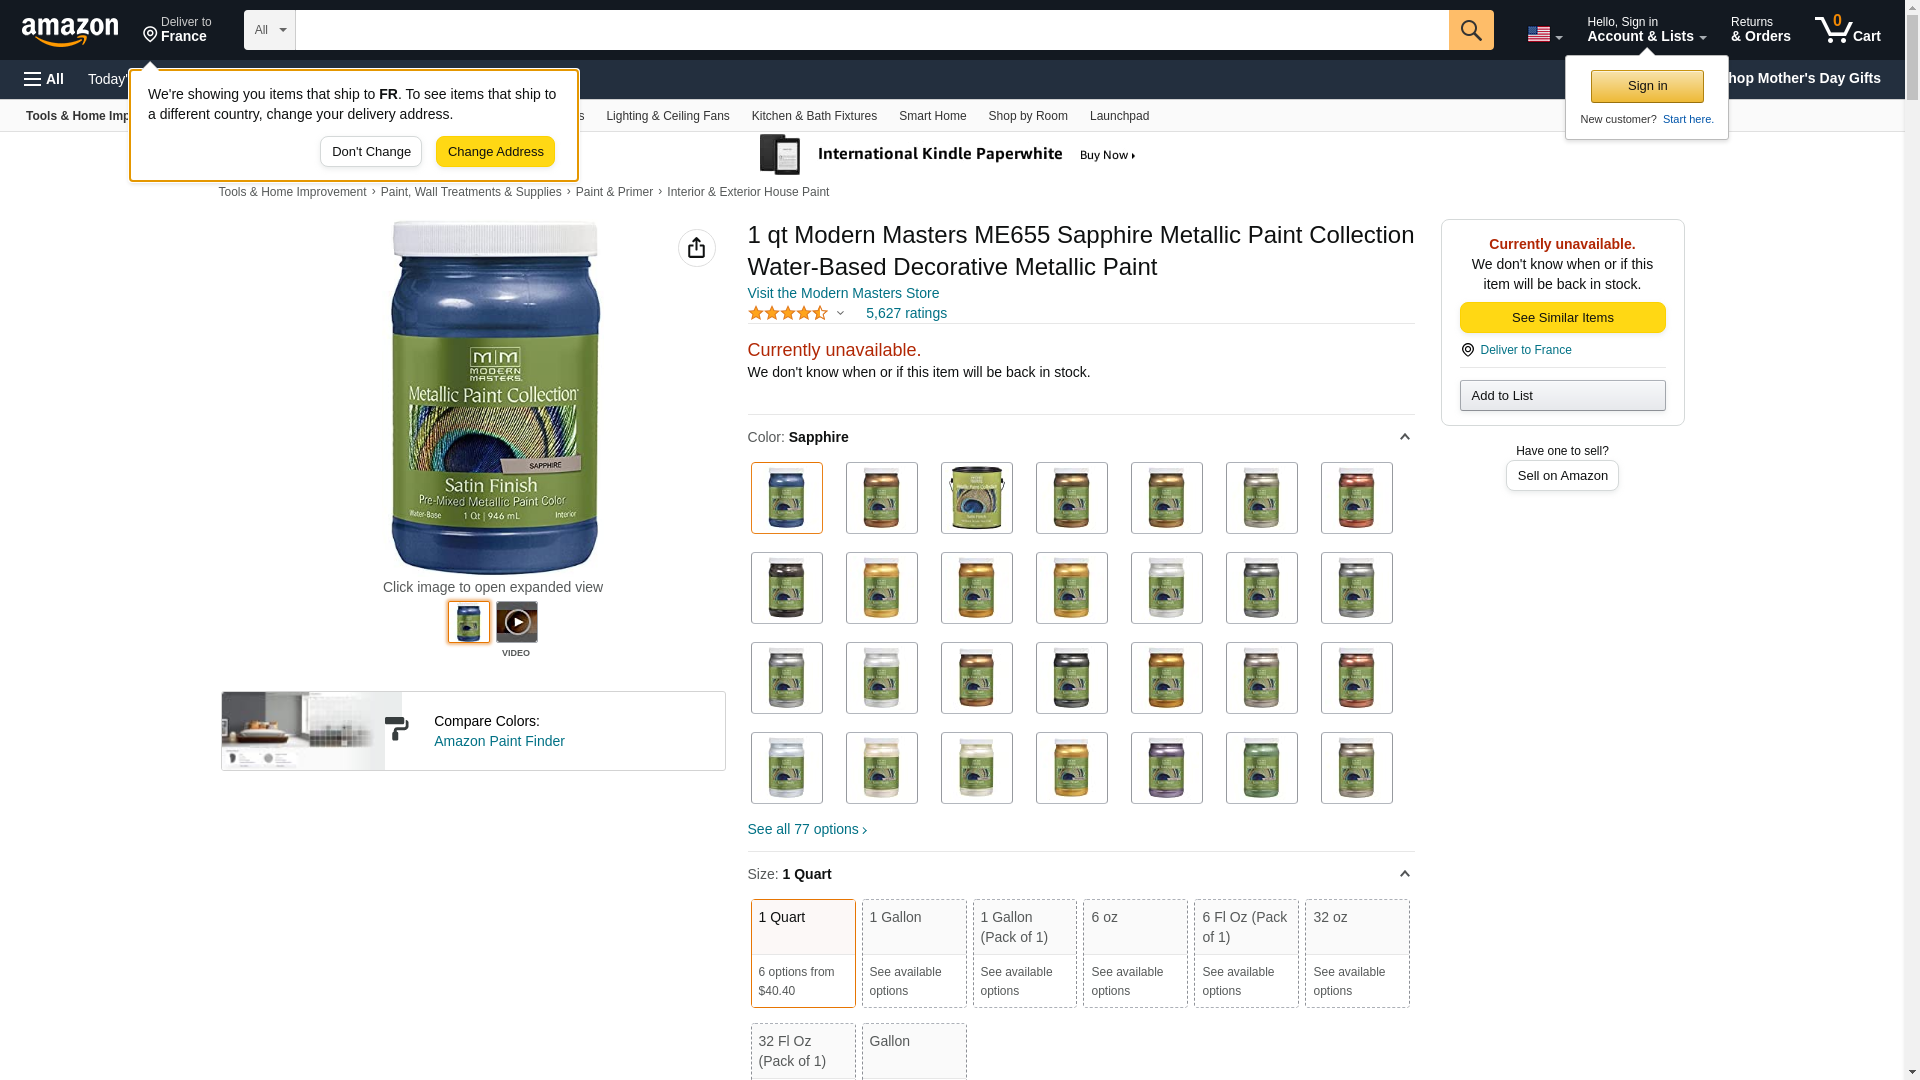Screen dimensions: 1920x1080
Task: Expand the star rating dropdown arrow
Action: (x=840, y=314)
